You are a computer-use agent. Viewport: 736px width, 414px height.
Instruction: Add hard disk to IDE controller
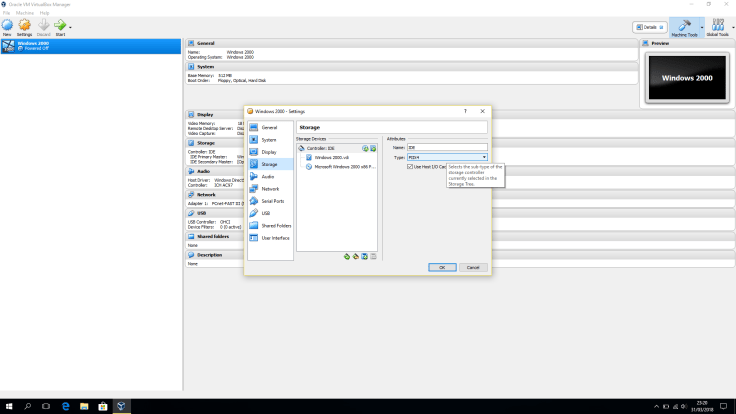[373, 148]
